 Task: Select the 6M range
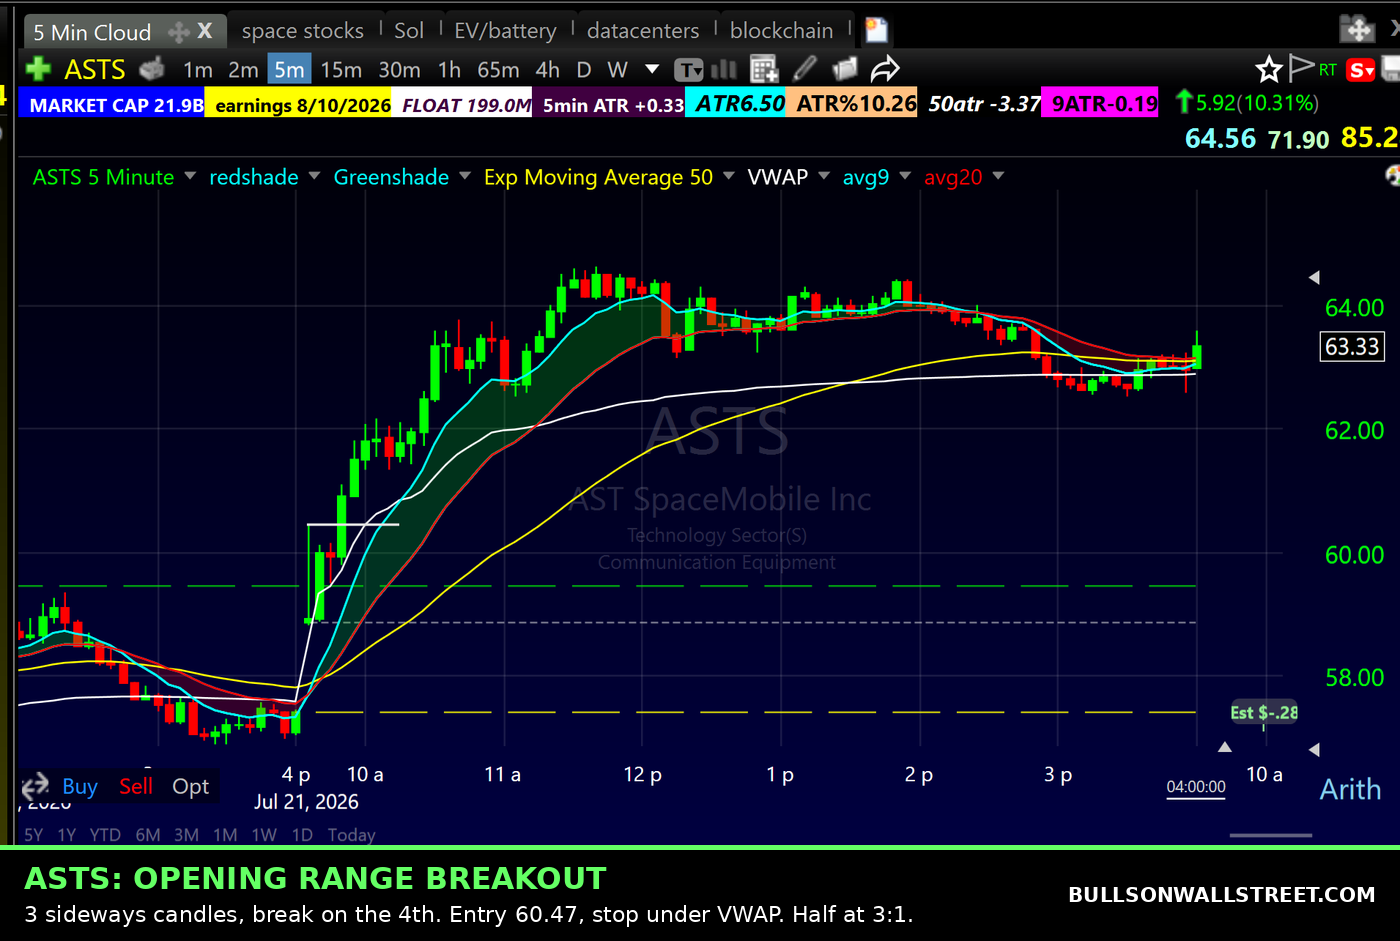click(x=148, y=834)
